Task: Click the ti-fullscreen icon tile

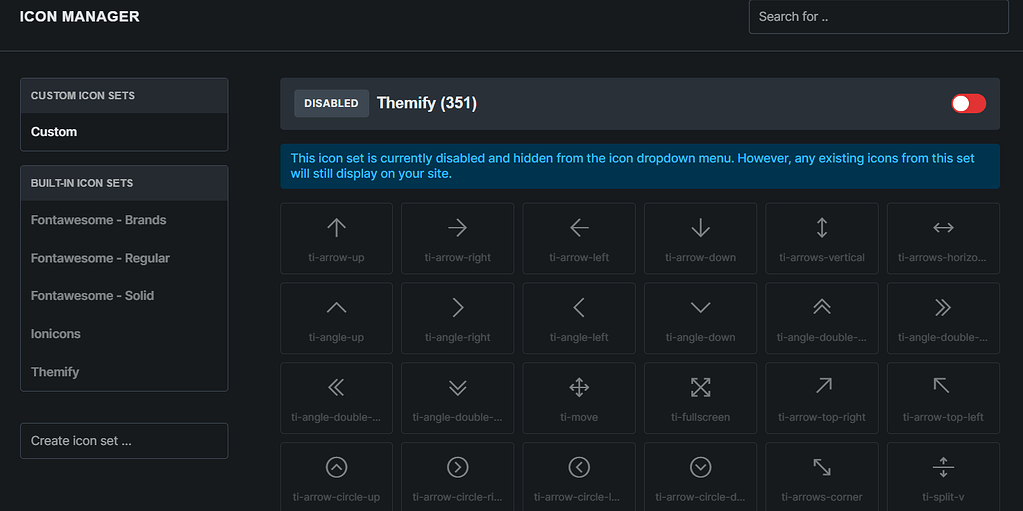Action: 700,398
